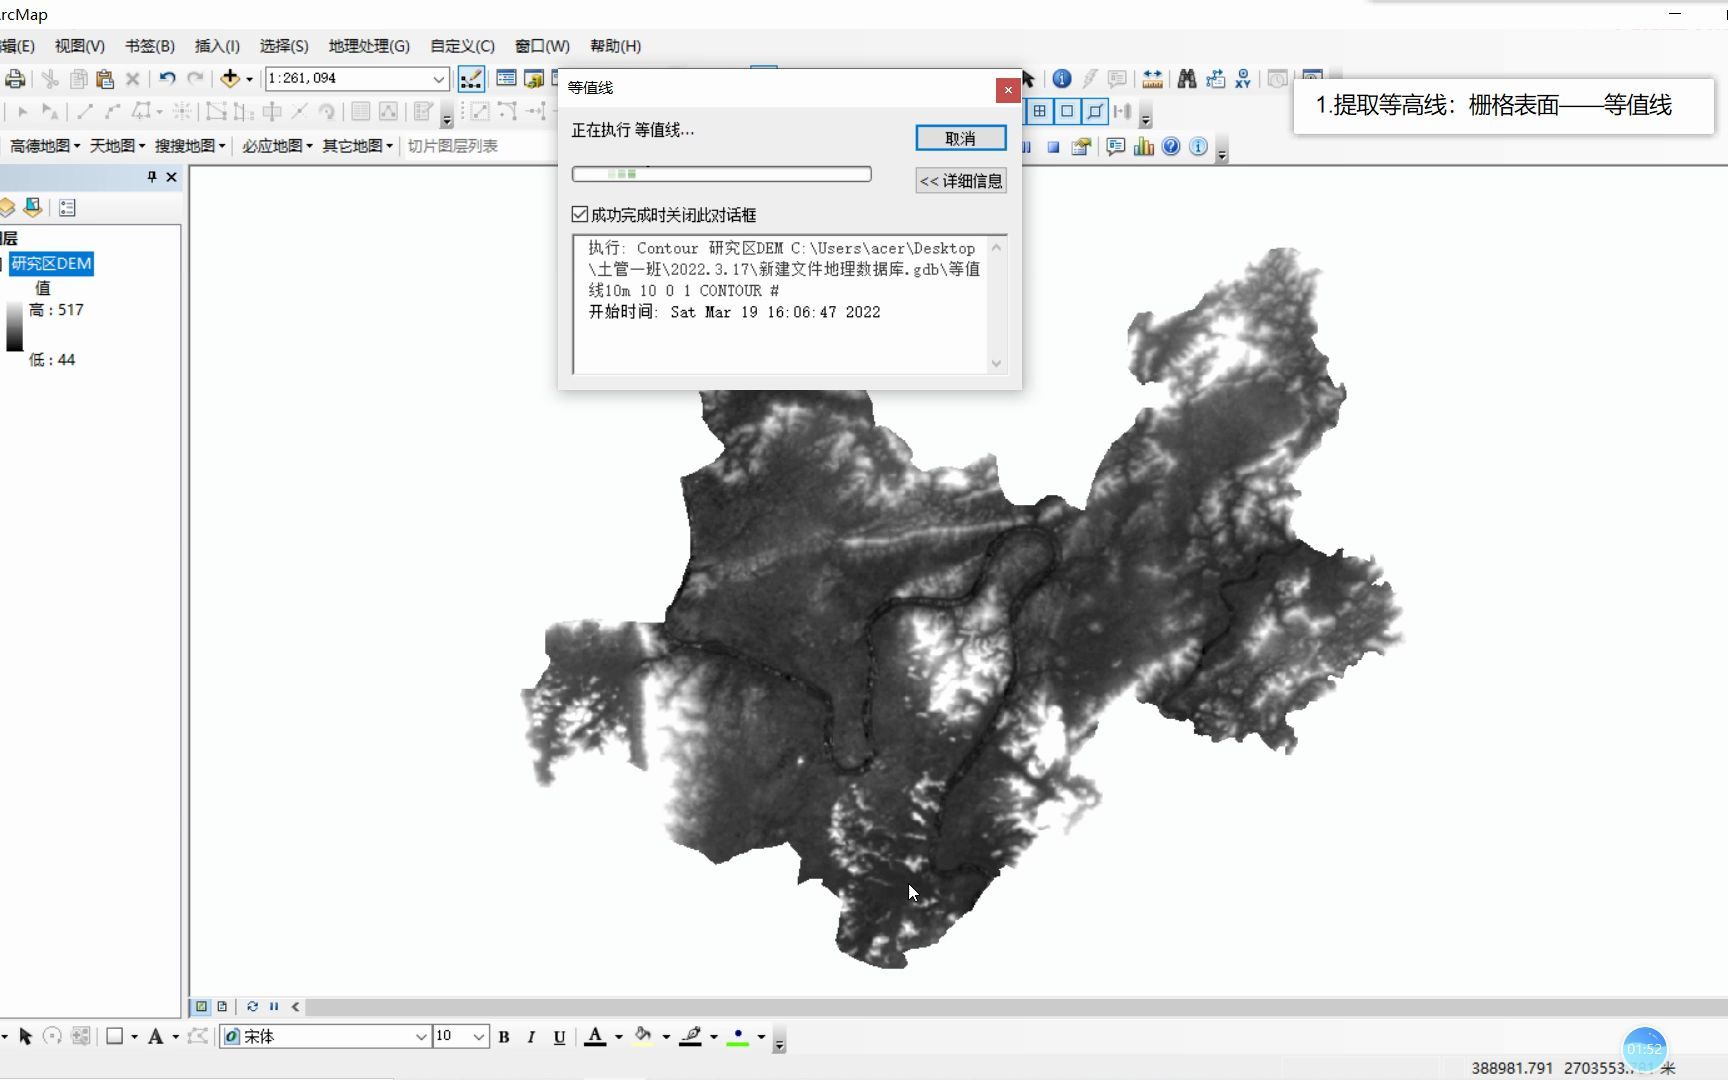Expand the 高德地图 basemap dropdown

(77, 145)
